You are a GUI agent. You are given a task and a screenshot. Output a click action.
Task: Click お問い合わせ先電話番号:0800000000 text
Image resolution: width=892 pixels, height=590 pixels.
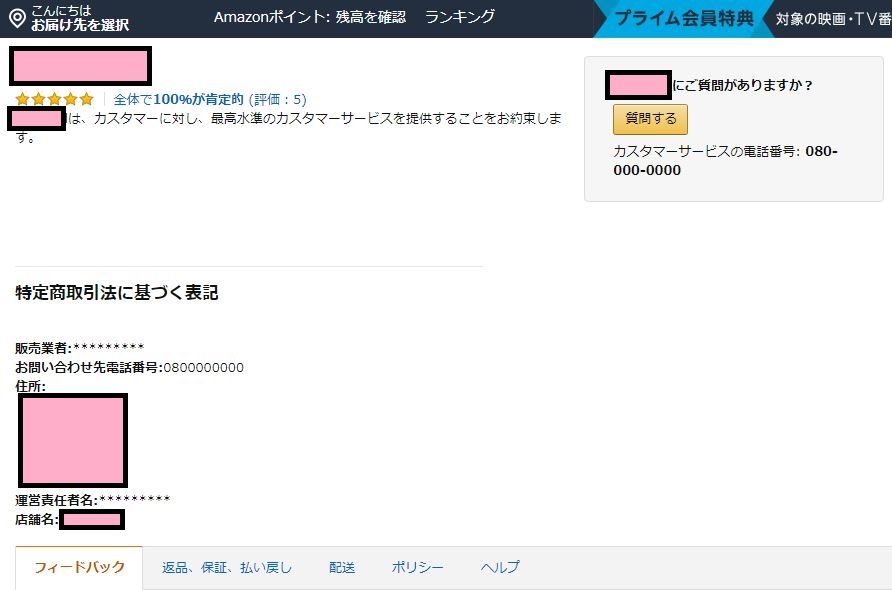129,368
